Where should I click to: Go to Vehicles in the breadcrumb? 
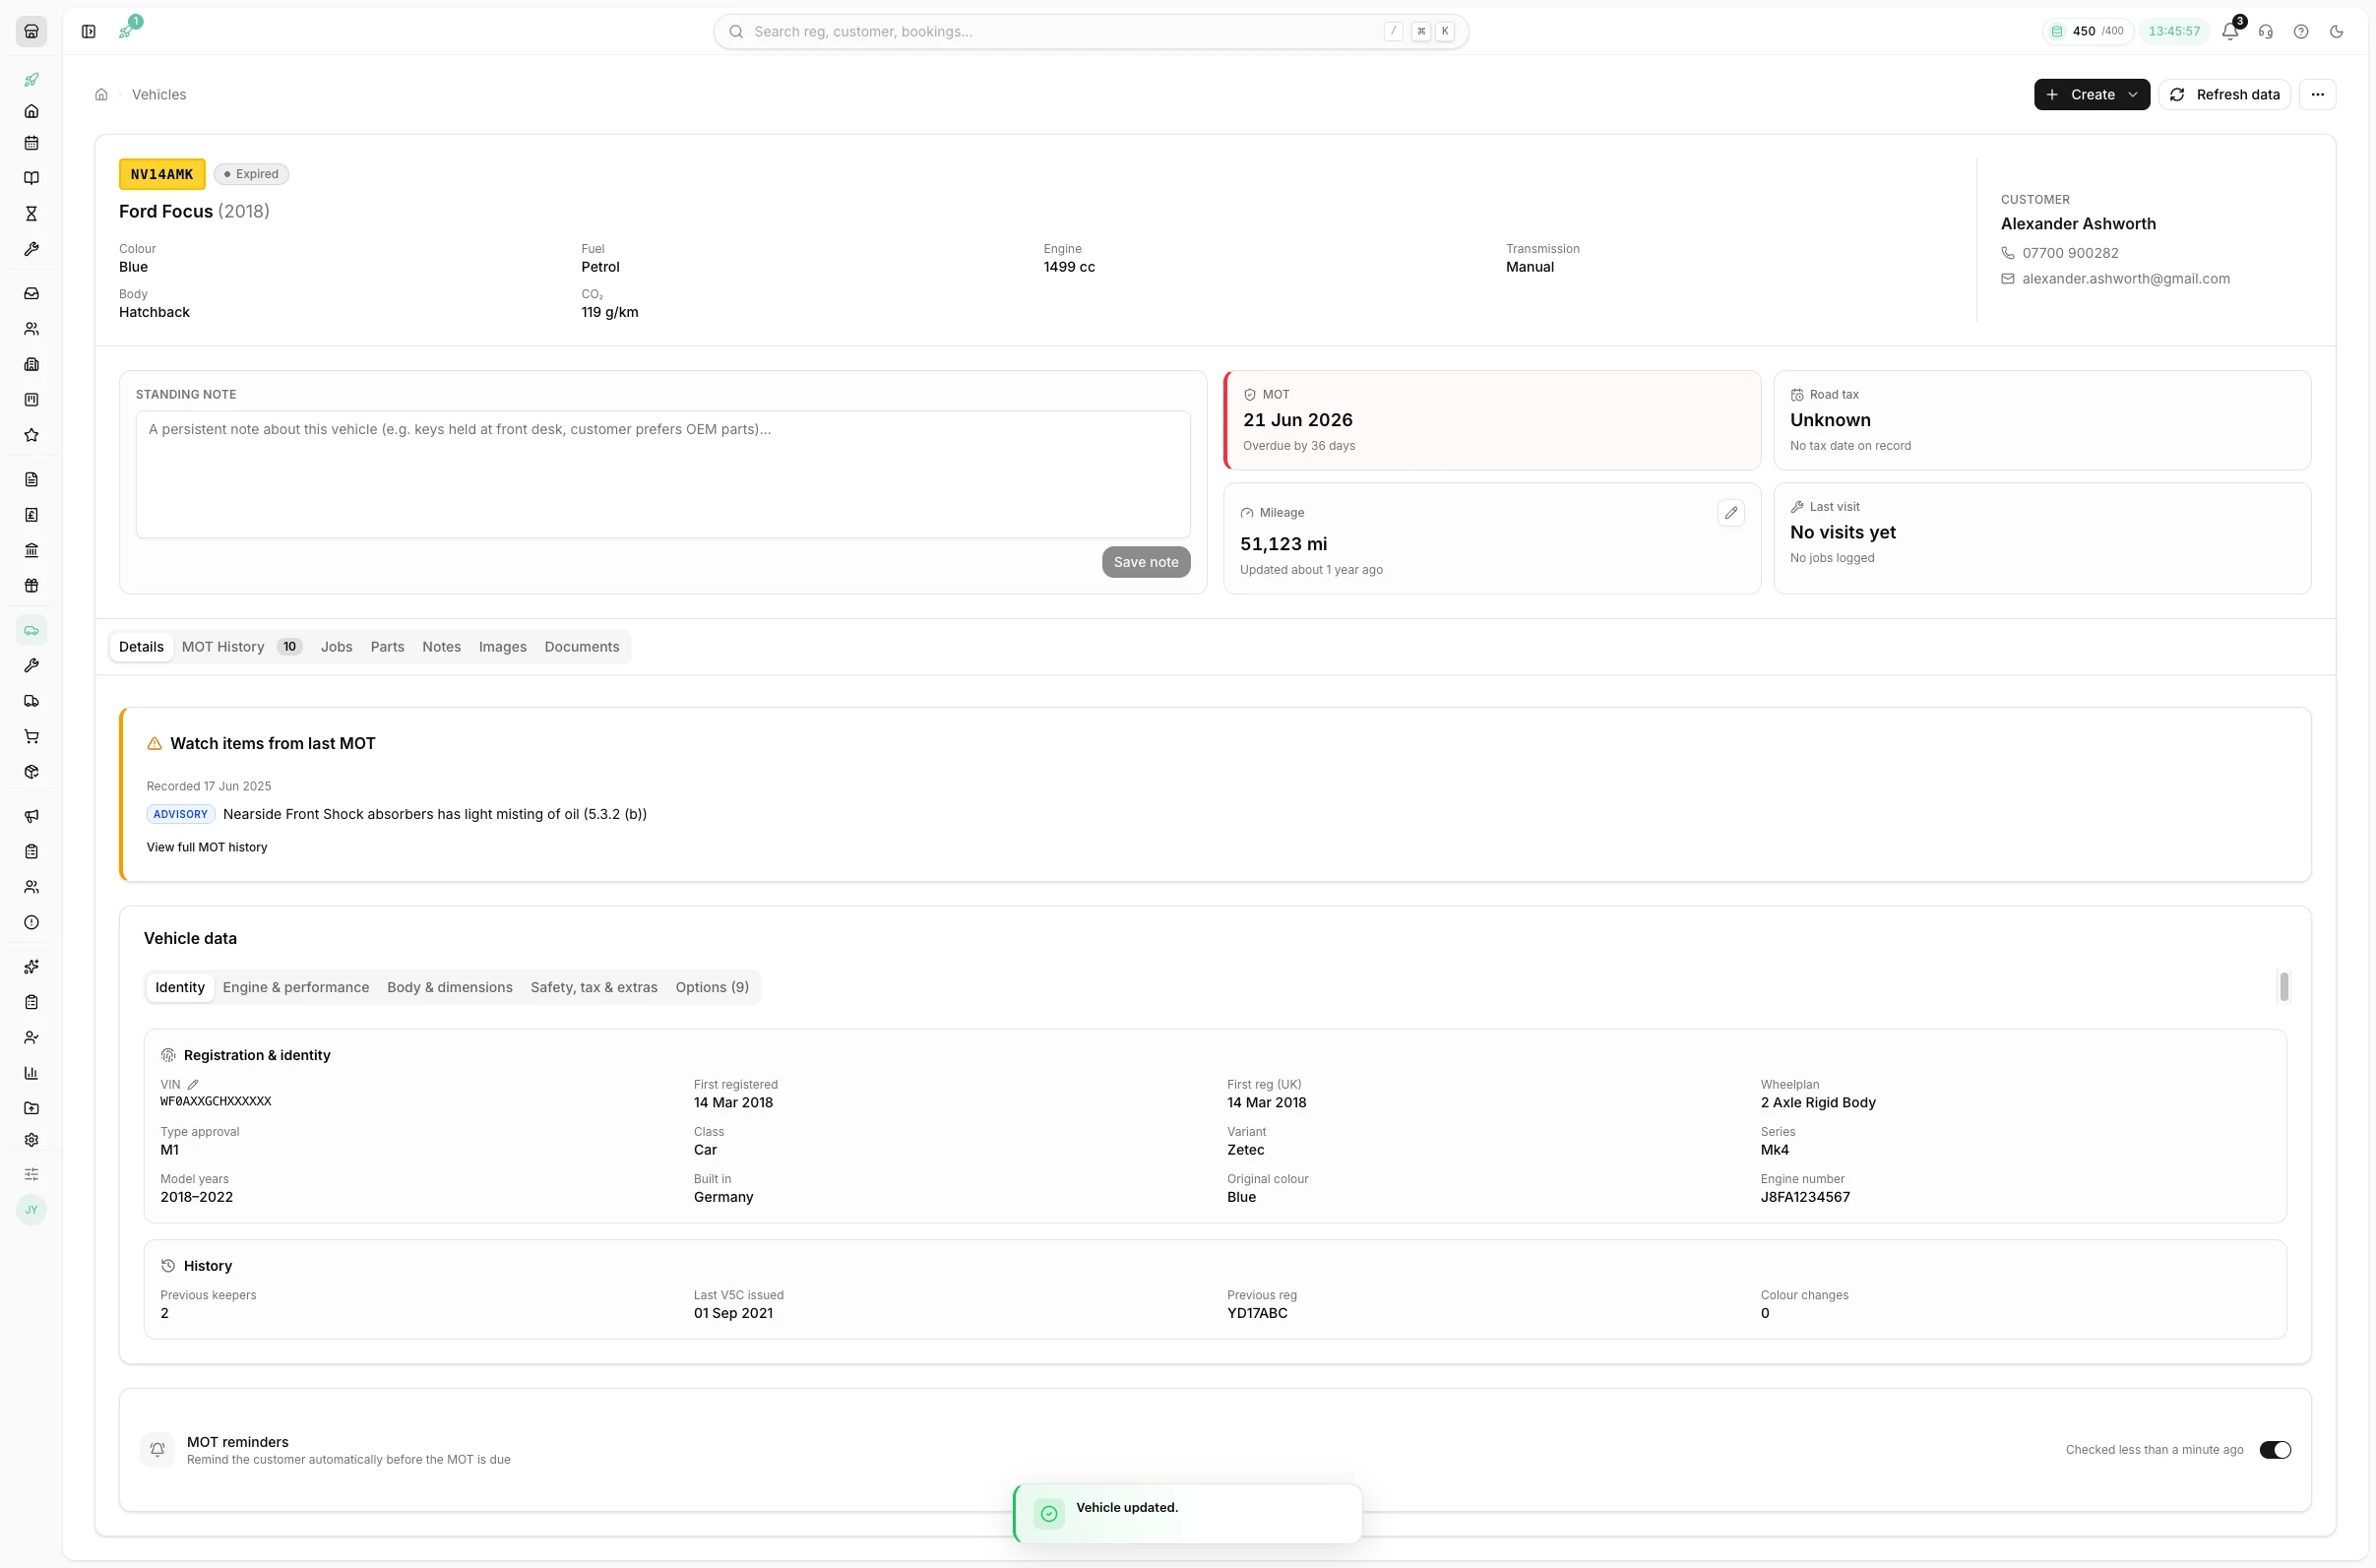[x=159, y=94]
